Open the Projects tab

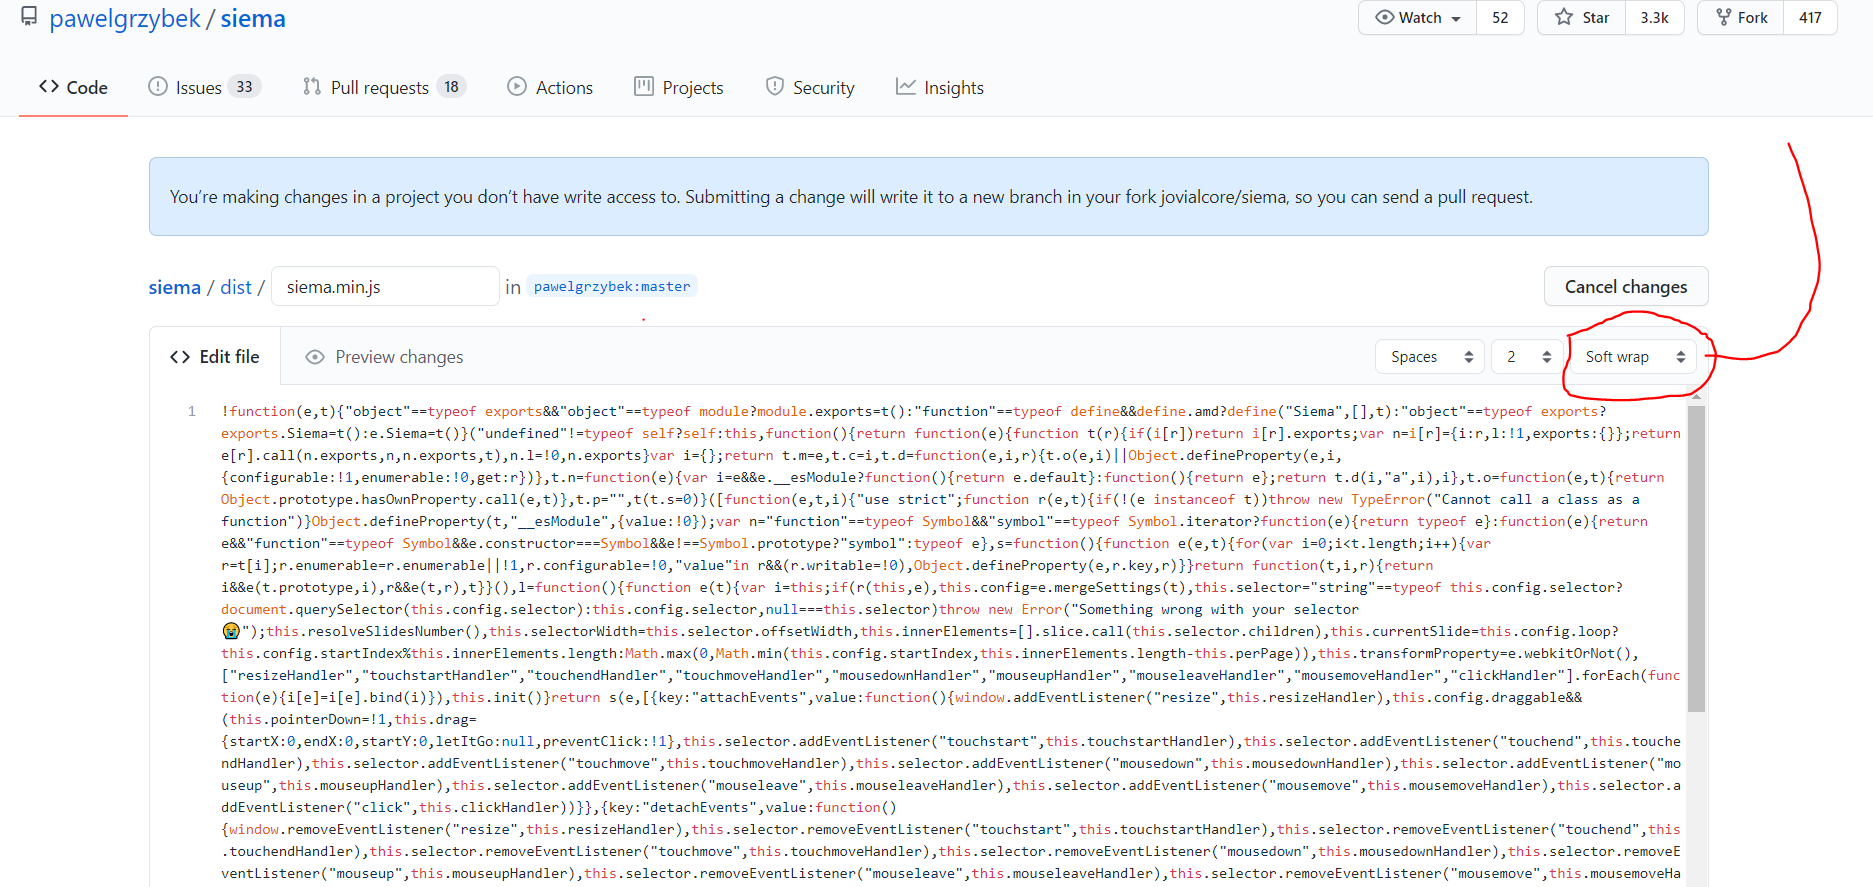(679, 88)
